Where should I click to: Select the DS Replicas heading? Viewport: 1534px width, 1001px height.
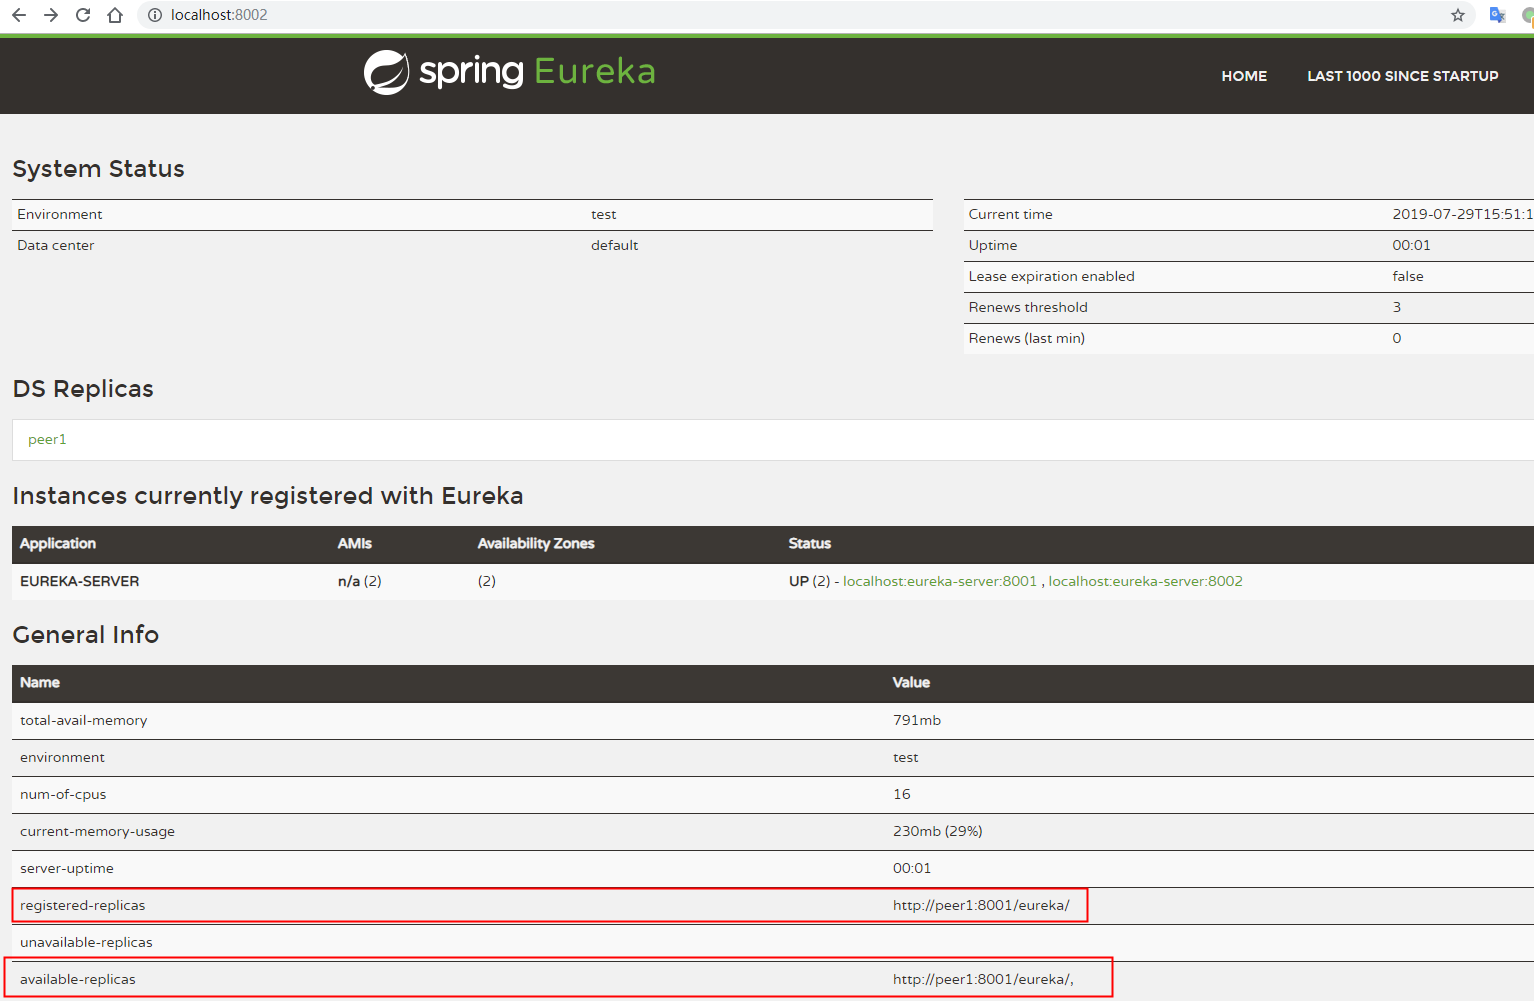pyautogui.click(x=83, y=389)
